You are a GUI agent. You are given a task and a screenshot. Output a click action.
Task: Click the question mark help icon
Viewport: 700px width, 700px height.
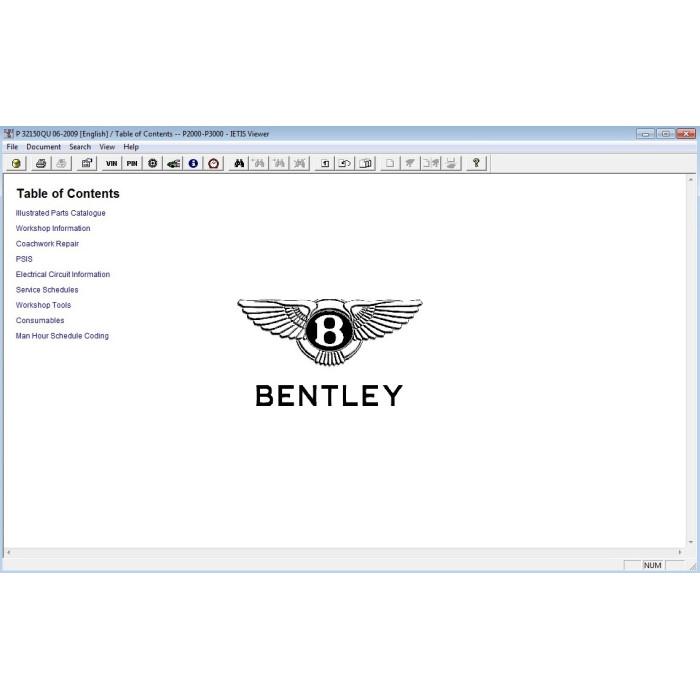(476, 163)
